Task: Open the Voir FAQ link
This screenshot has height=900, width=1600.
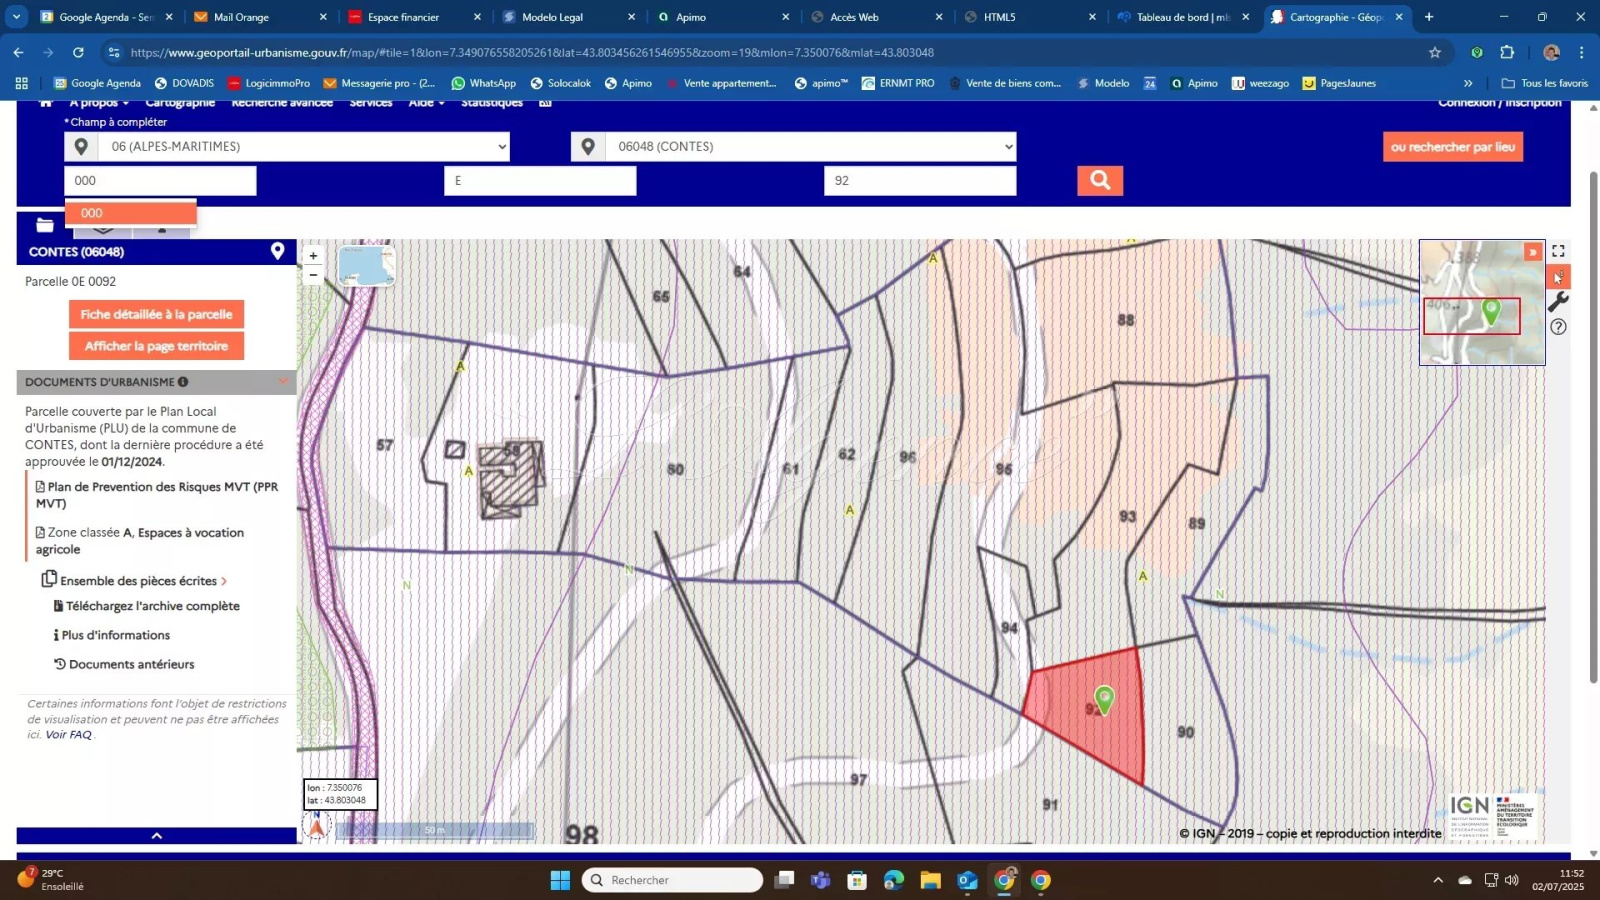Action: tap(68, 735)
